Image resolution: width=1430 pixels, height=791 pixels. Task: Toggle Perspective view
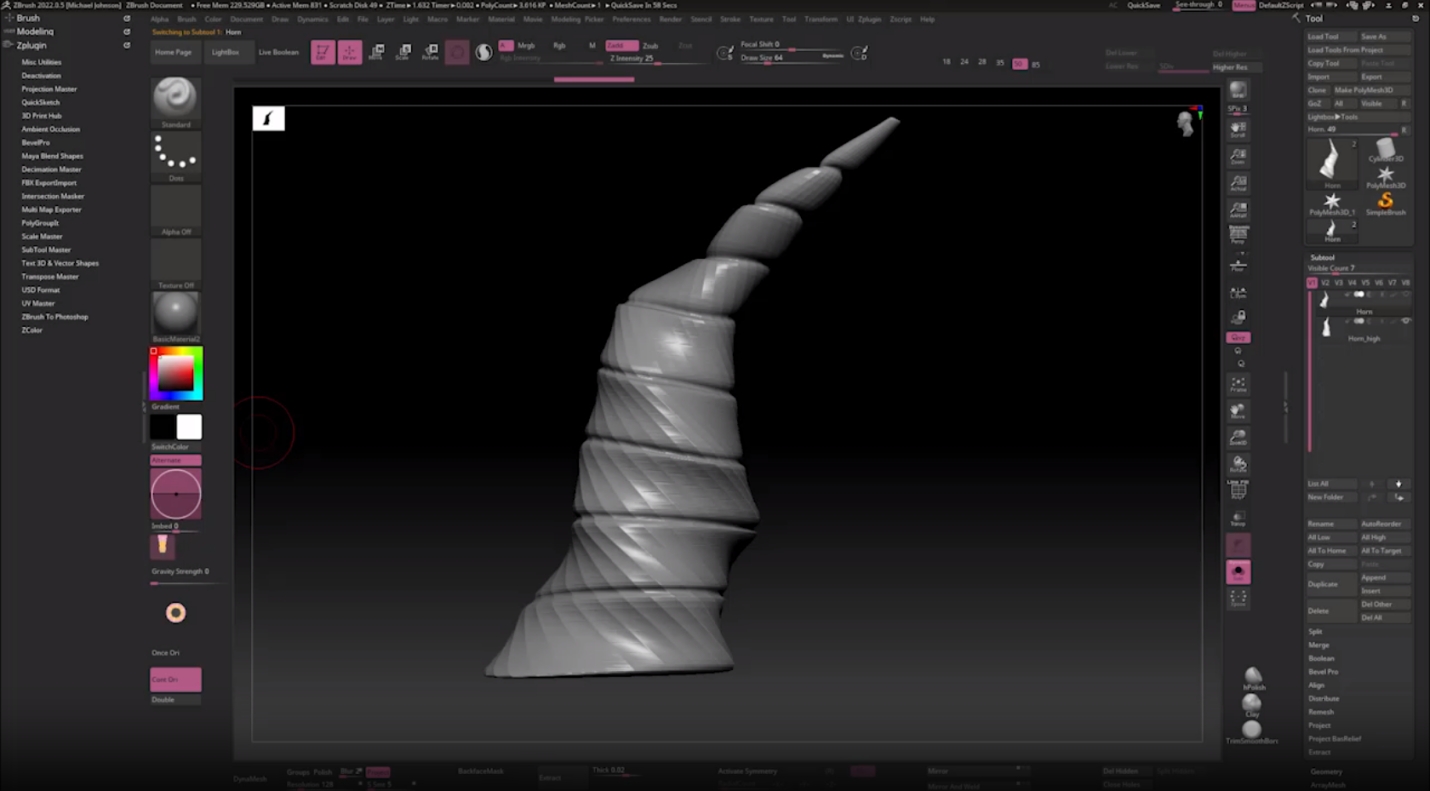pyautogui.click(x=1238, y=236)
